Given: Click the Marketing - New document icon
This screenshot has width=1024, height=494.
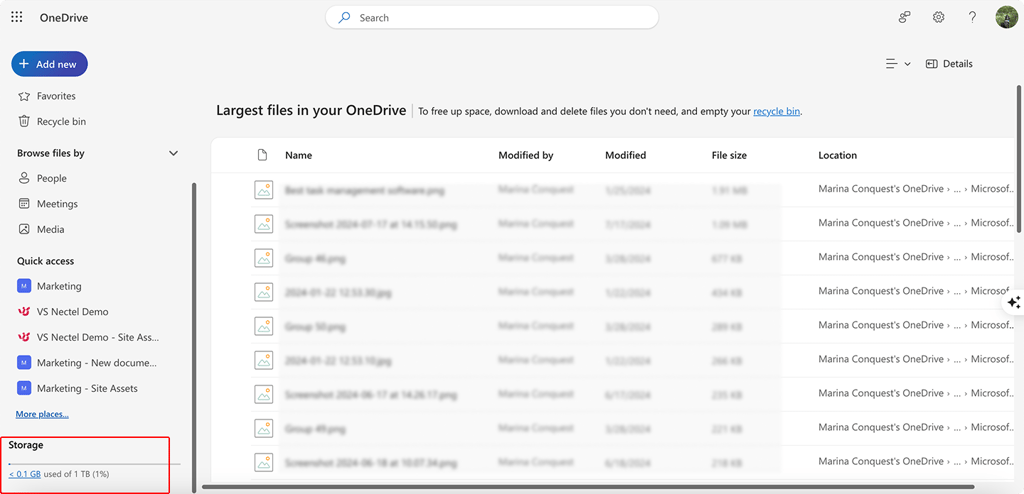Looking at the screenshot, I should [x=24, y=363].
